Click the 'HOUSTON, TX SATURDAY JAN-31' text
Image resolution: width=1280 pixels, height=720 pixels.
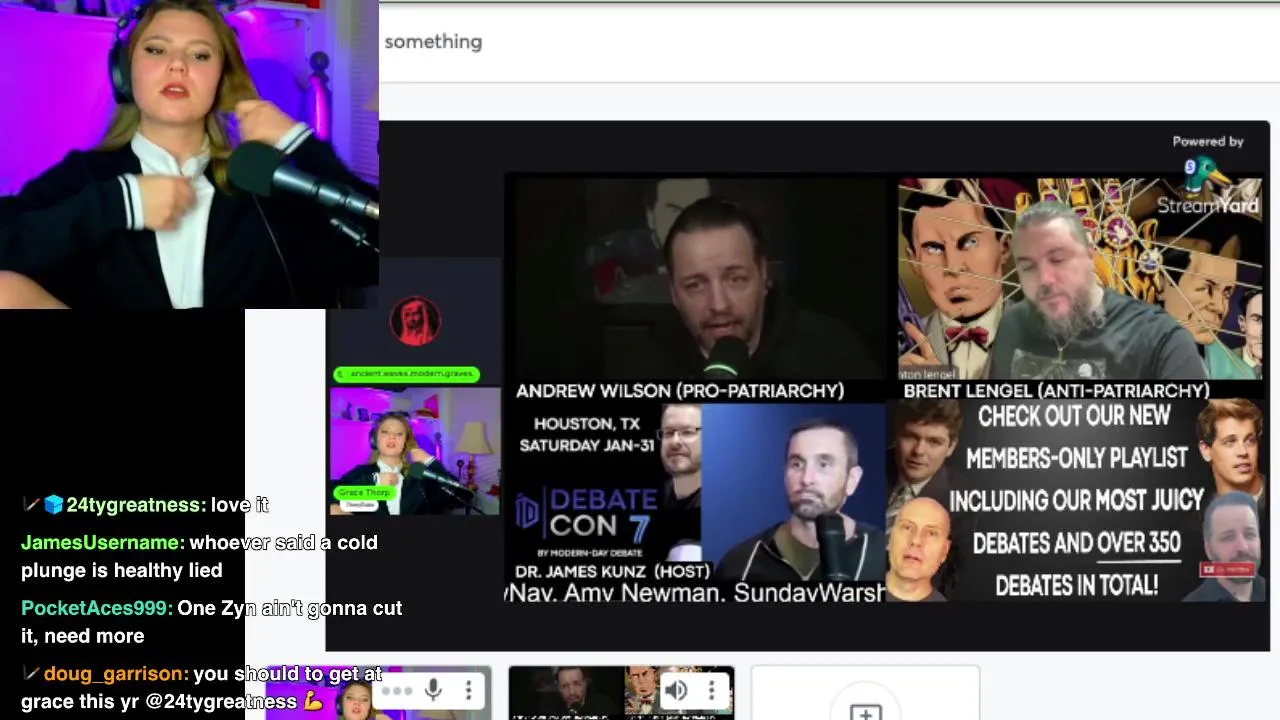point(587,434)
